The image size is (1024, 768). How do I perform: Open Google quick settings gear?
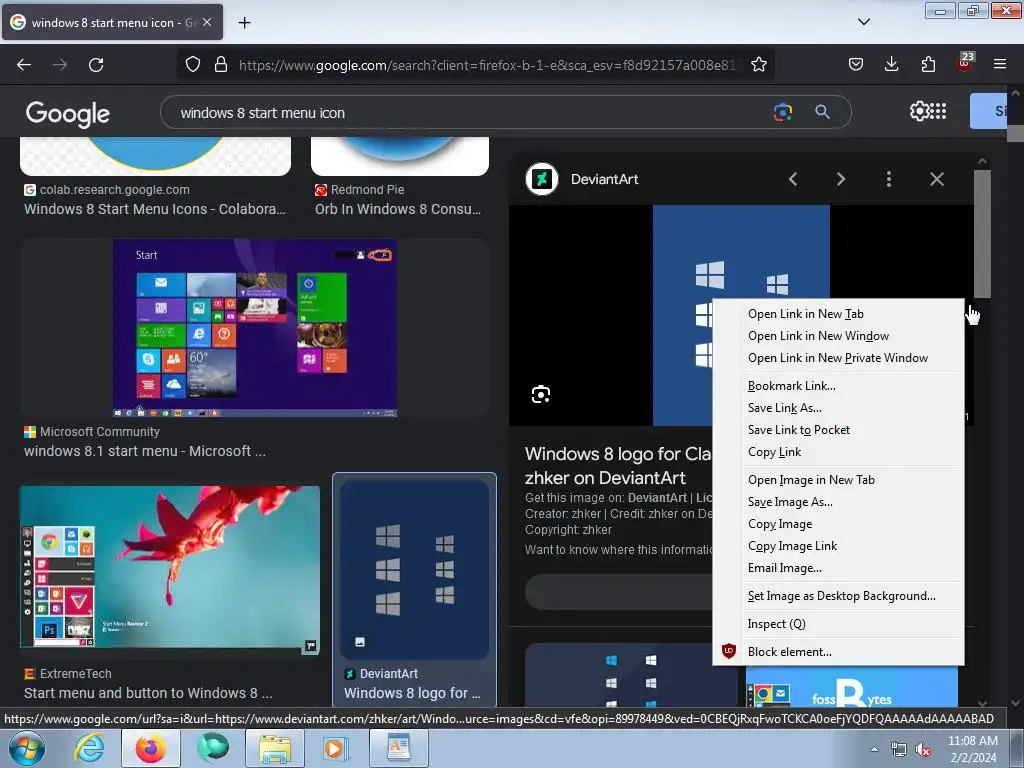coord(918,112)
